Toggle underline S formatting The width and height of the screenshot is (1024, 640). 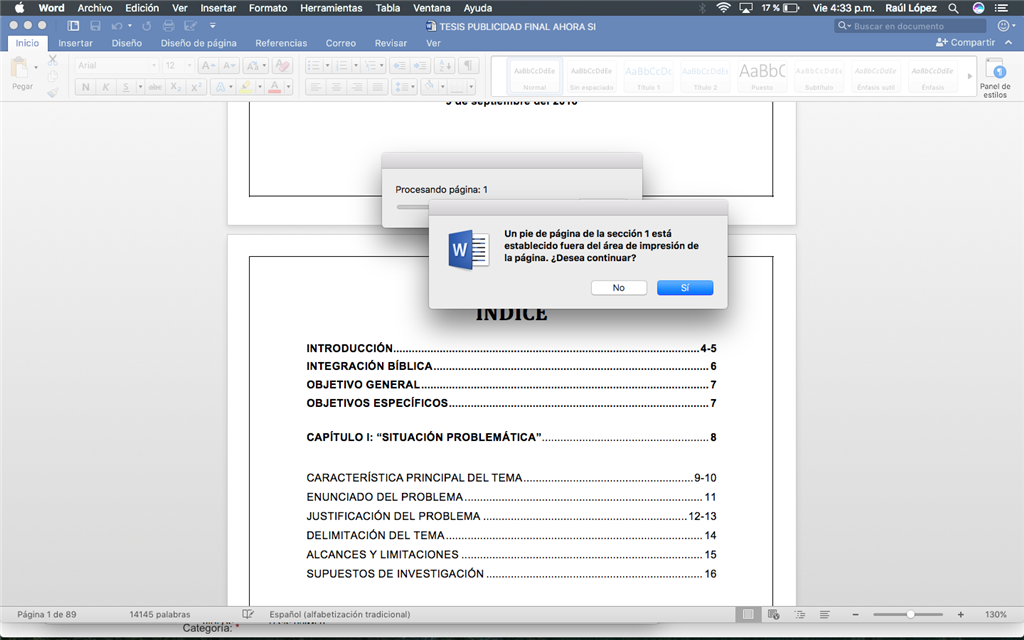click(125, 87)
